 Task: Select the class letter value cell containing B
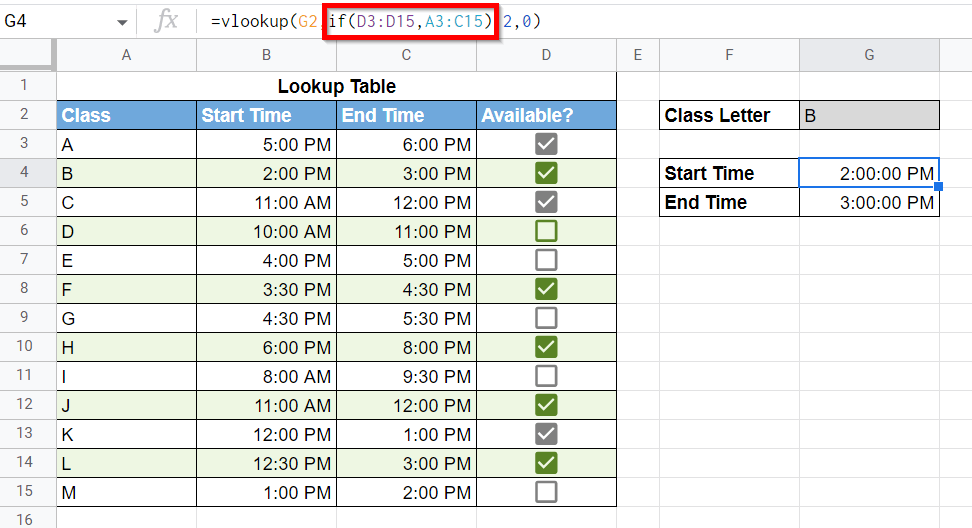(870, 115)
